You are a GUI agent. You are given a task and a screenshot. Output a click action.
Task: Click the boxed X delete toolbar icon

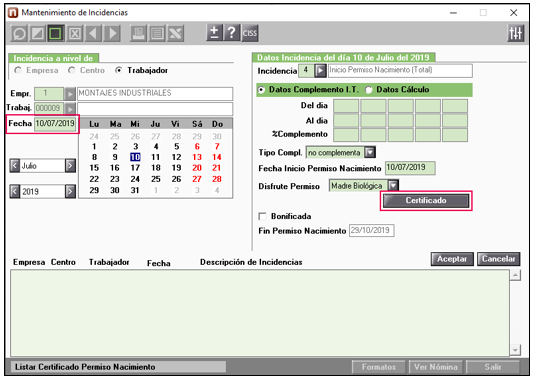click(75, 33)
